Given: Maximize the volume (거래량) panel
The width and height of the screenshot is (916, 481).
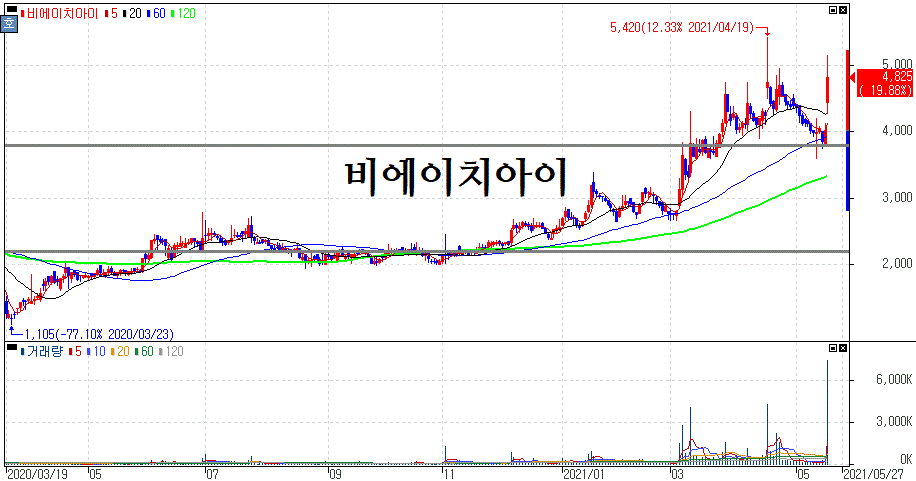Looking at the screenshot, I should coord(833,348).
